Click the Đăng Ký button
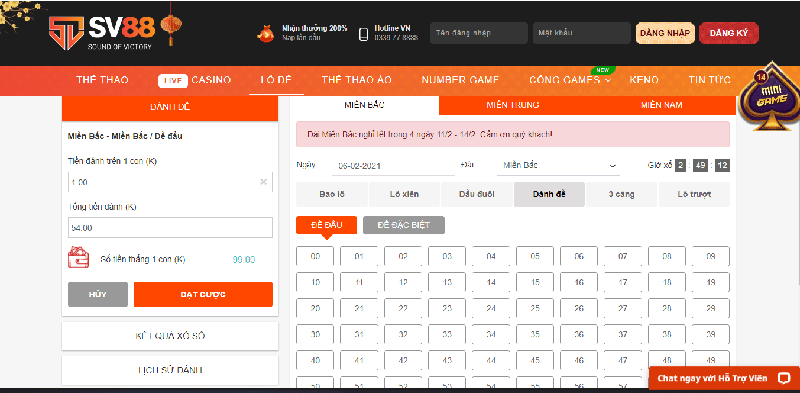This screenshot has height=393, width=800. point(729,33)
